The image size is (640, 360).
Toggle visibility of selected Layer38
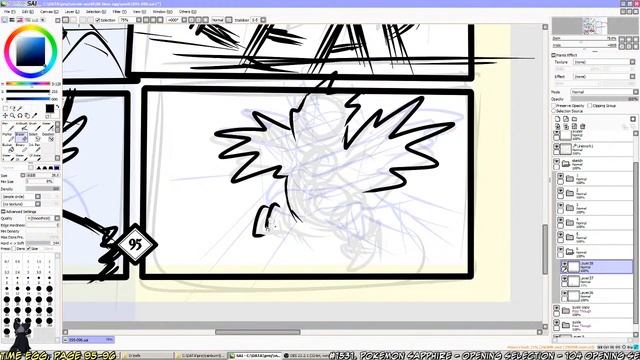point(564,264)
